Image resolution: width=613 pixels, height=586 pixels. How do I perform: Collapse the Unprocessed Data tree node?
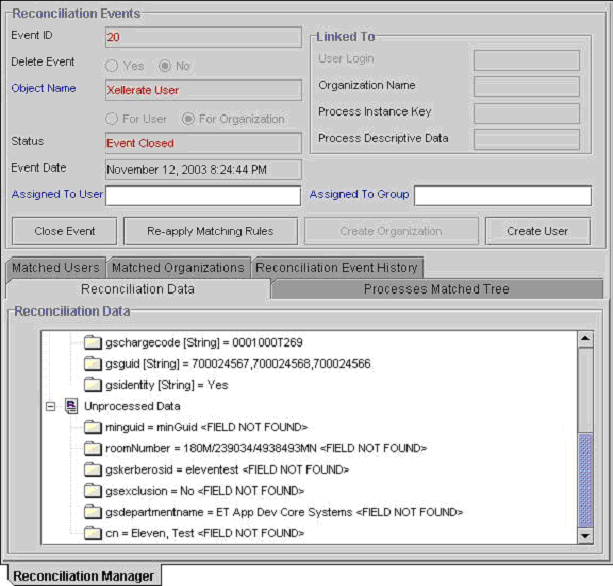pos(50,406)
